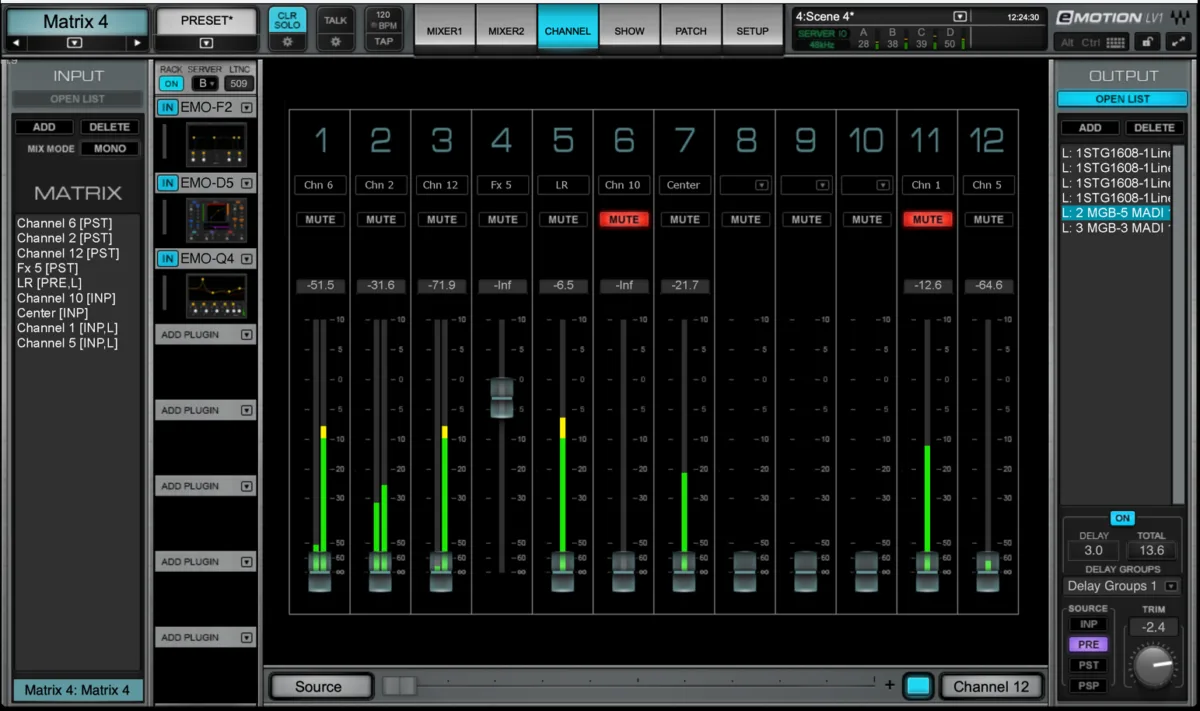Open the EMO-F2 plugin thumbnail
This screenshot has height=711, width=1200.
point(216,144)
